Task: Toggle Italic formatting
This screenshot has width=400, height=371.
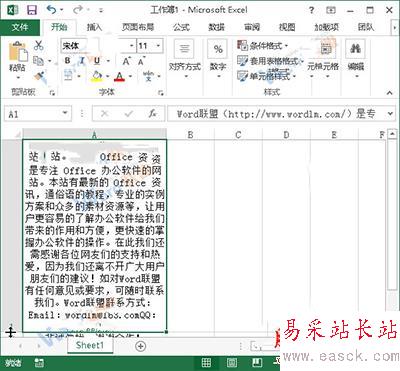Action: click(x=82, y=61)
